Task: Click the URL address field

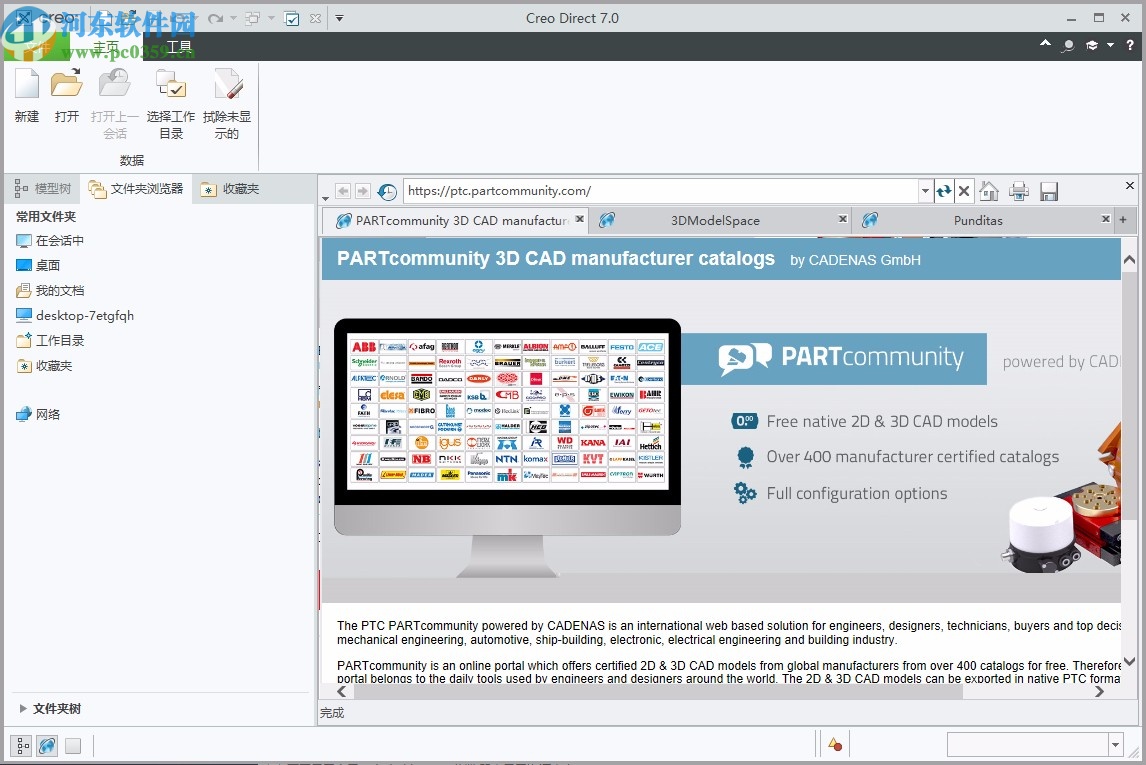Action: pos(661,191)
